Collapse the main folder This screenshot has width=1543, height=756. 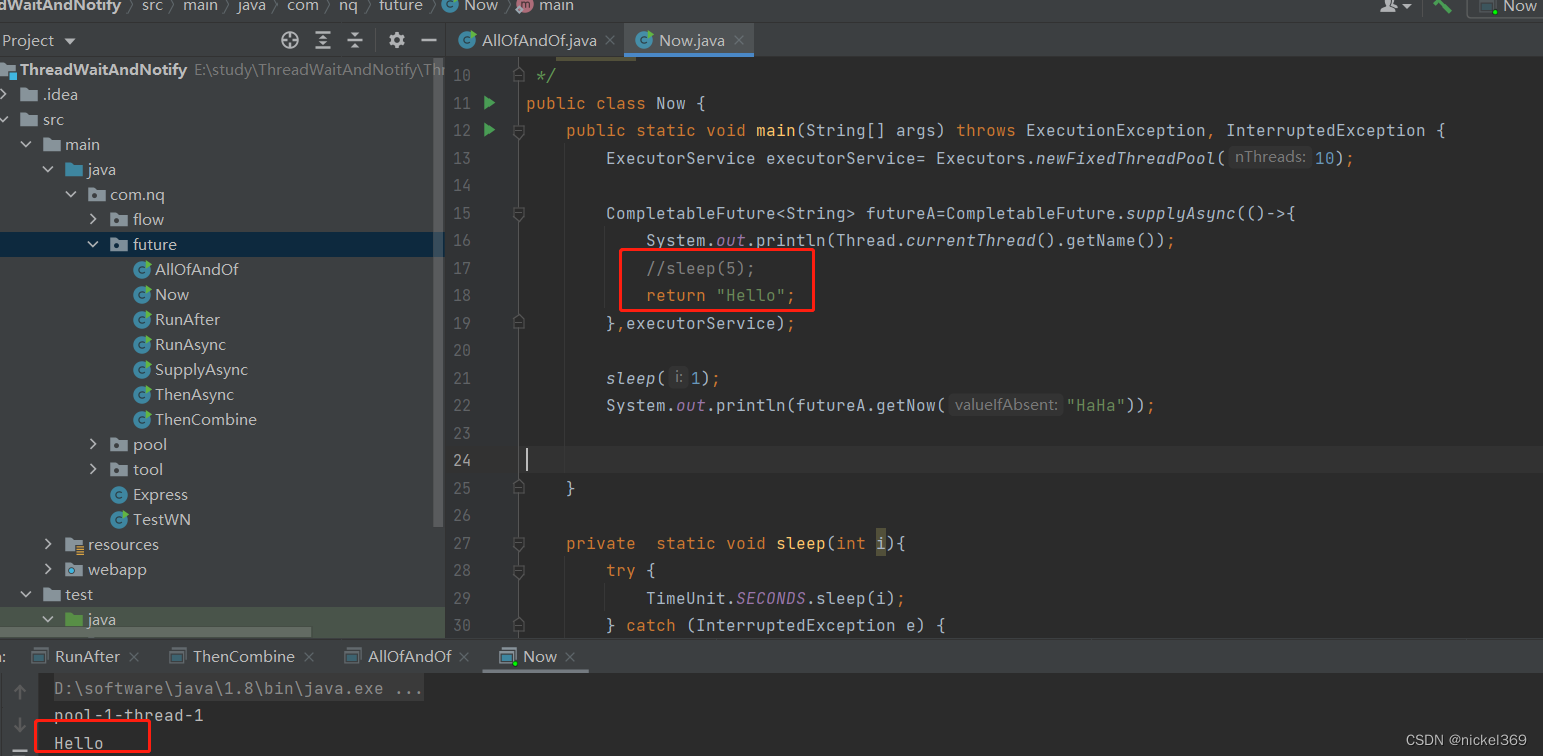pos(27,145)
